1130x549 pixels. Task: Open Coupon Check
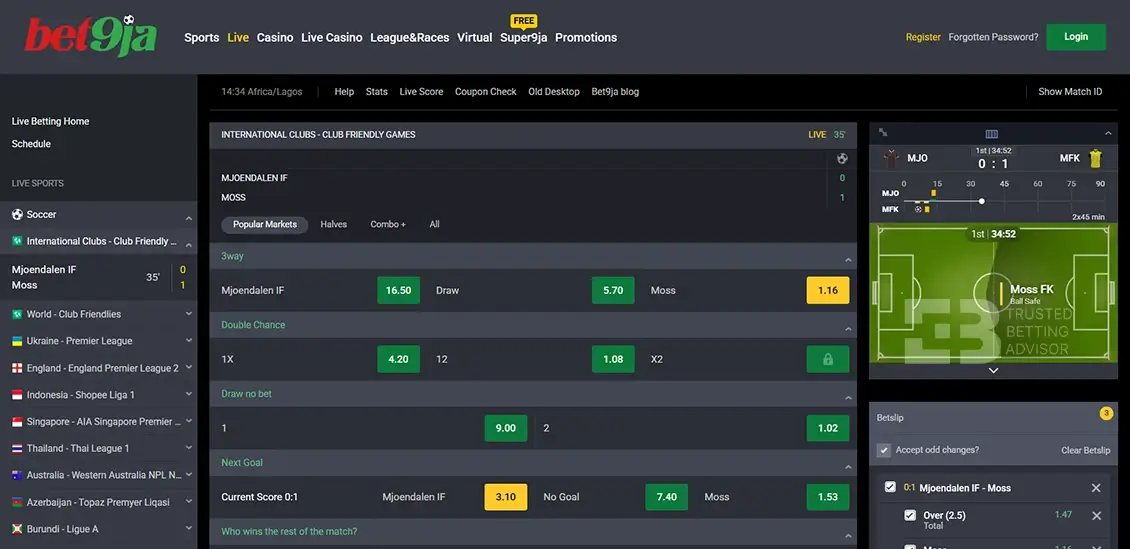pyautogui.click(x=486, y=92)
